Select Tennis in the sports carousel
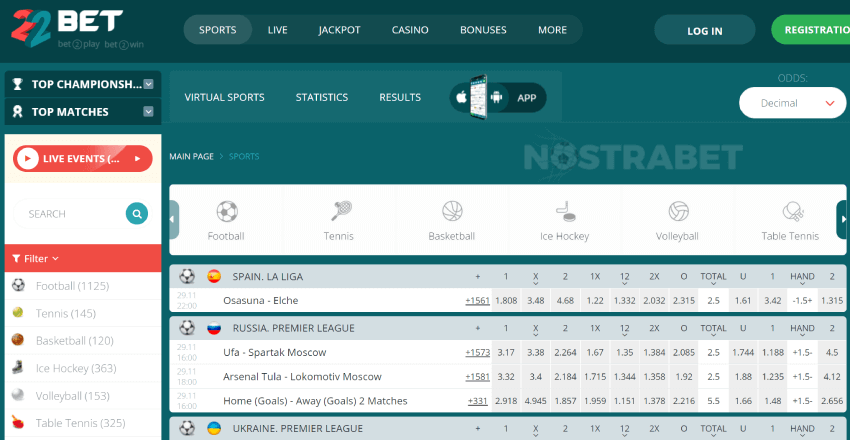The image size is (850, 440). point(339,221)
